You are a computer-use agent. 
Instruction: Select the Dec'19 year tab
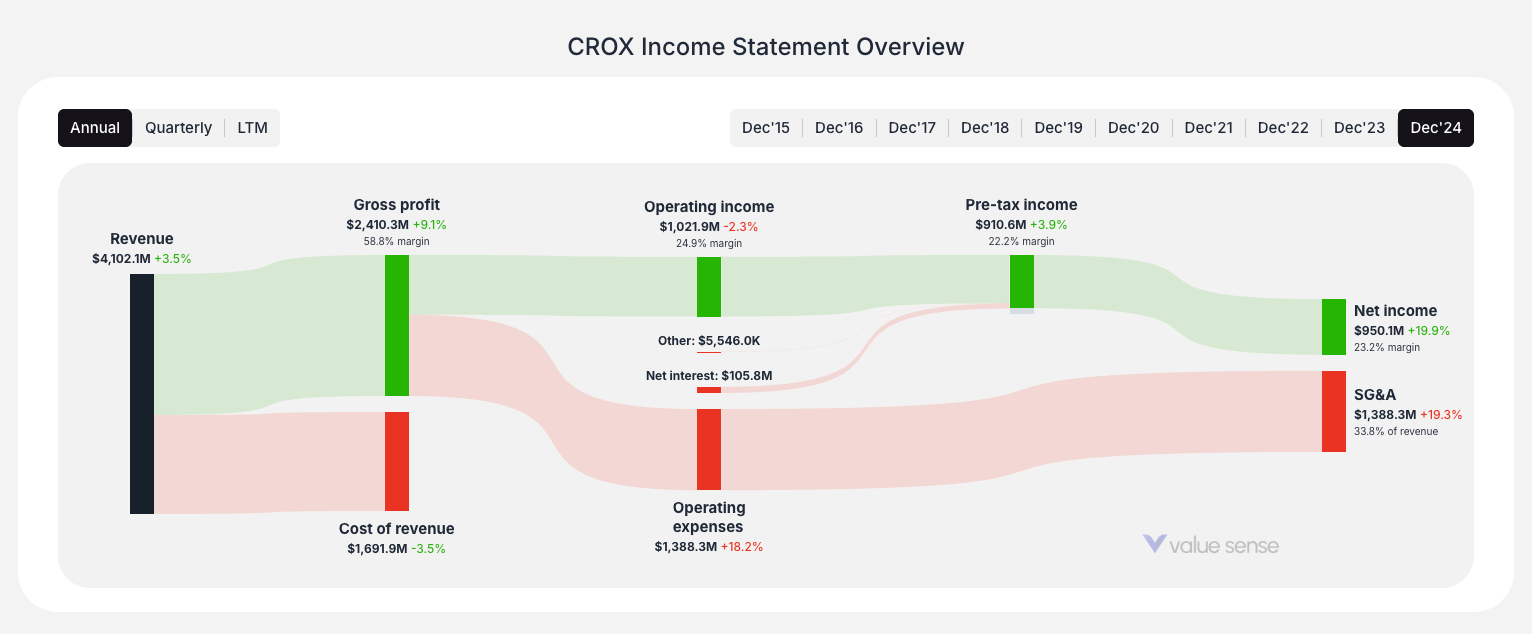click(1058, 128)
